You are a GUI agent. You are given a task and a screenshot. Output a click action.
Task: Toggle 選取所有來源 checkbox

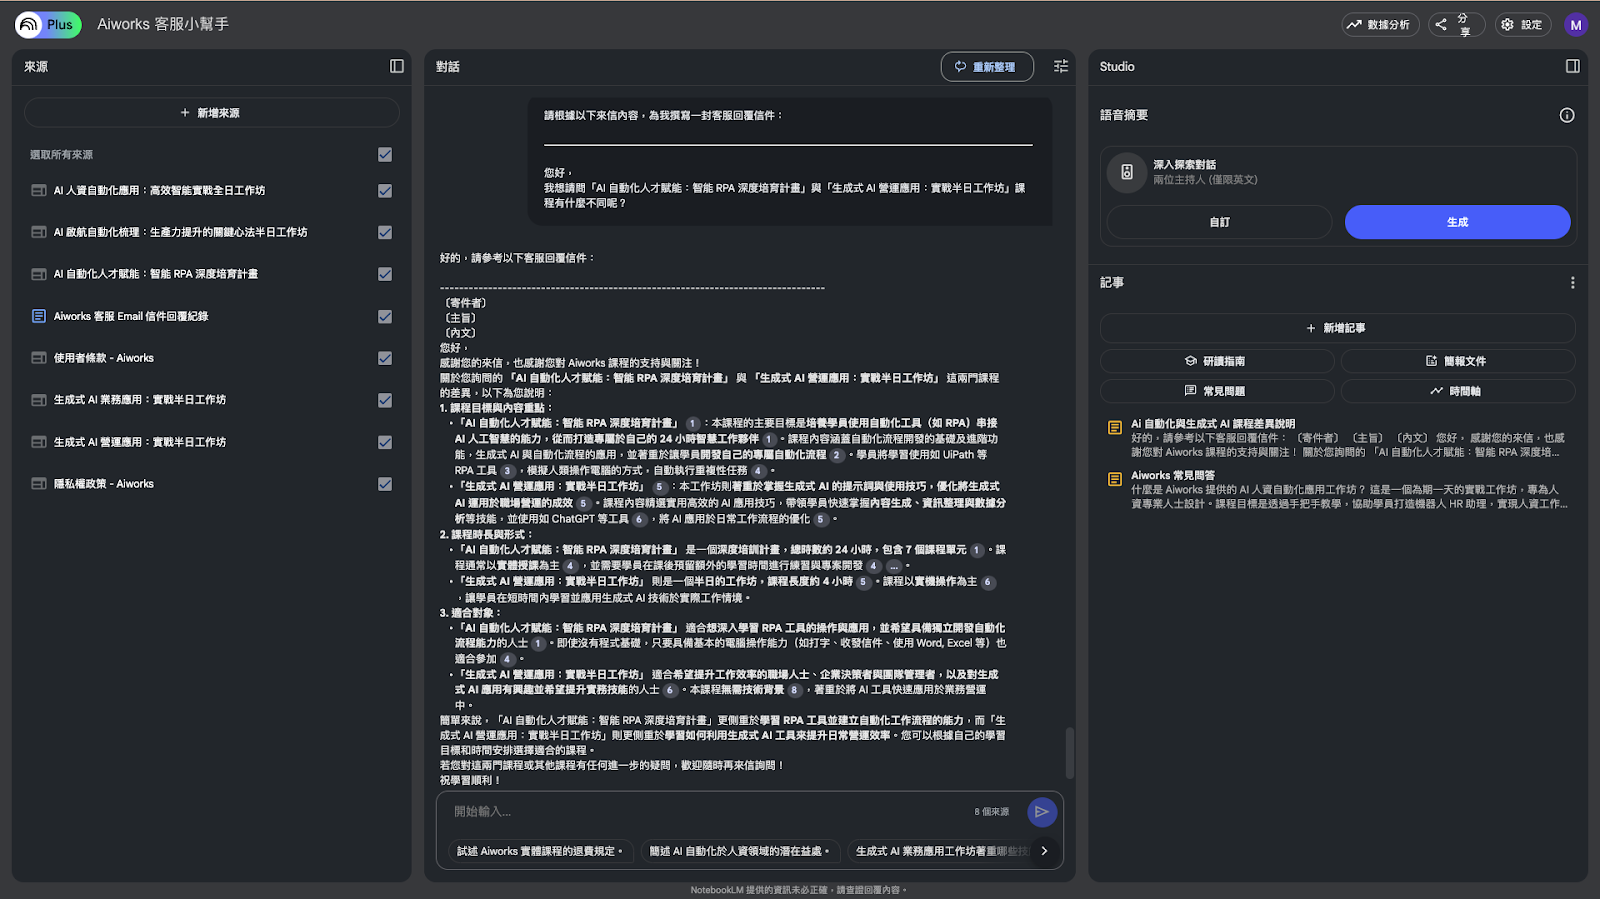click(x=385, y=155)
